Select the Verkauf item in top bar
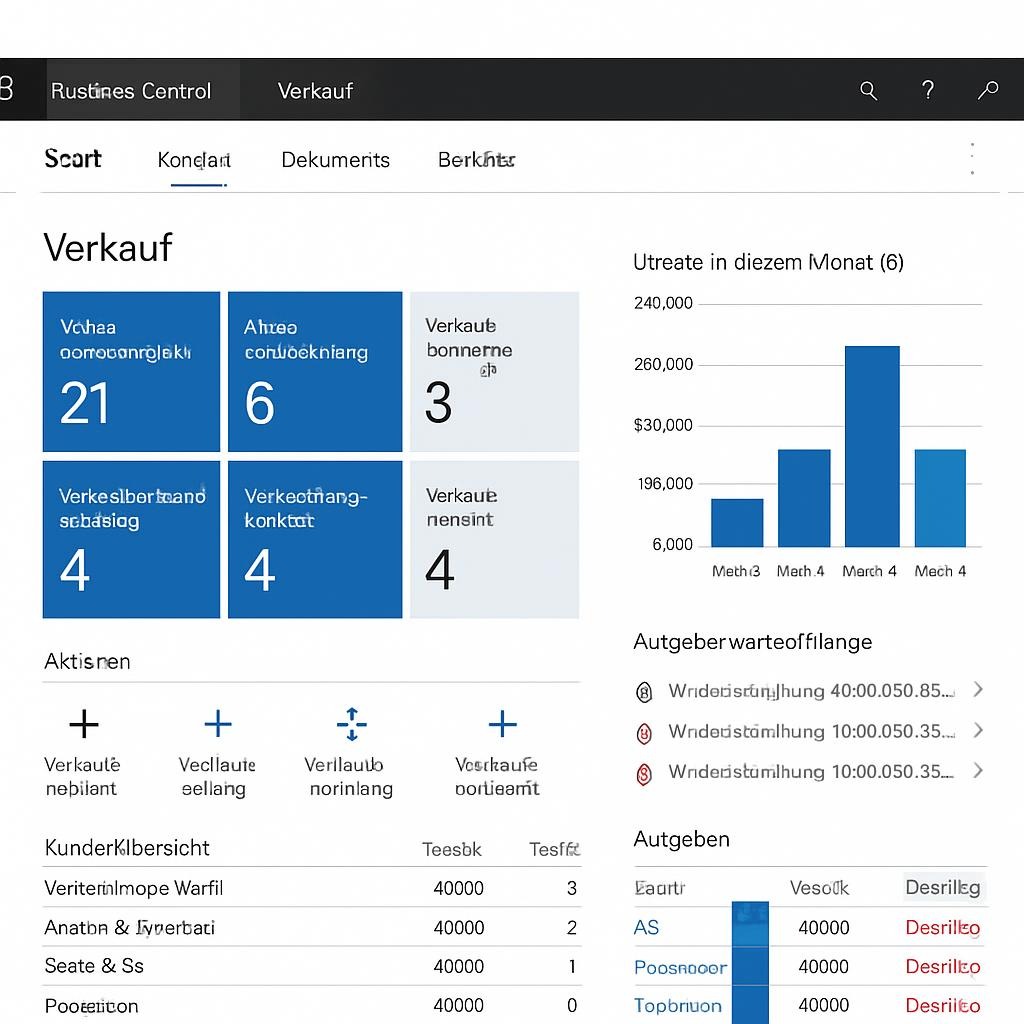The height and width of the screenshot is (1024, 1024). pos(315,91)
